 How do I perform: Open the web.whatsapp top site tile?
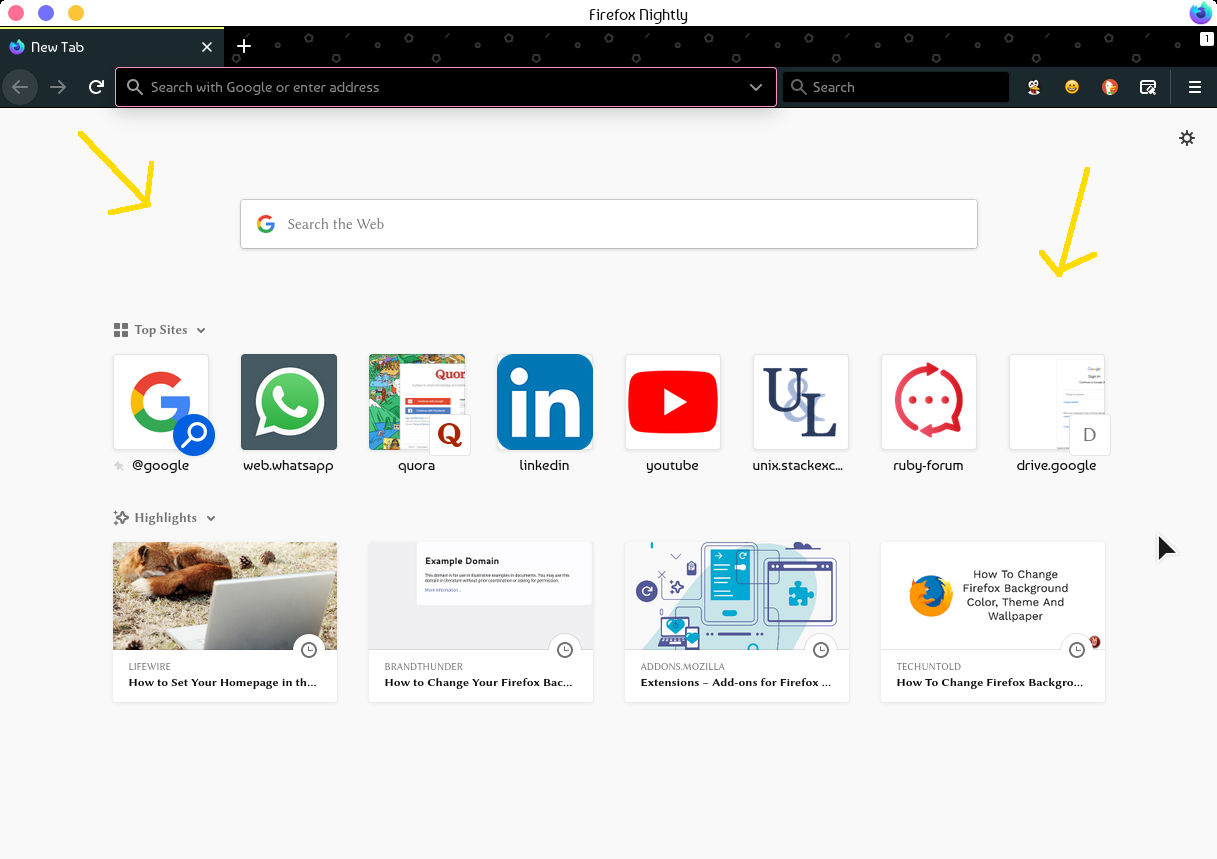289,402
